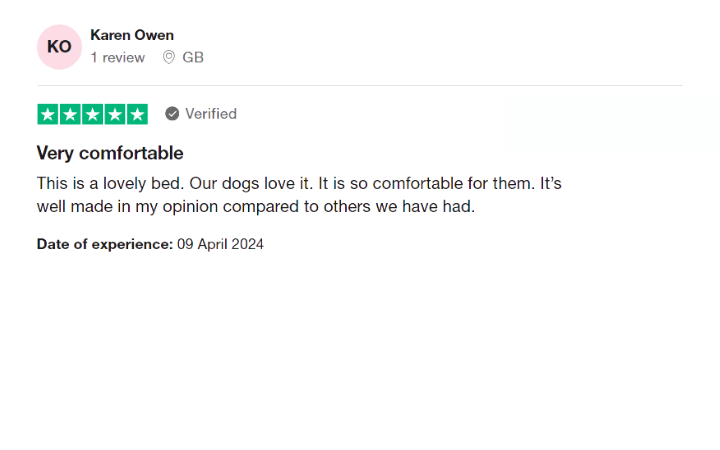Open the 'Very comfortable' review title
Viewport: 720px width, 450px height.
110,153
